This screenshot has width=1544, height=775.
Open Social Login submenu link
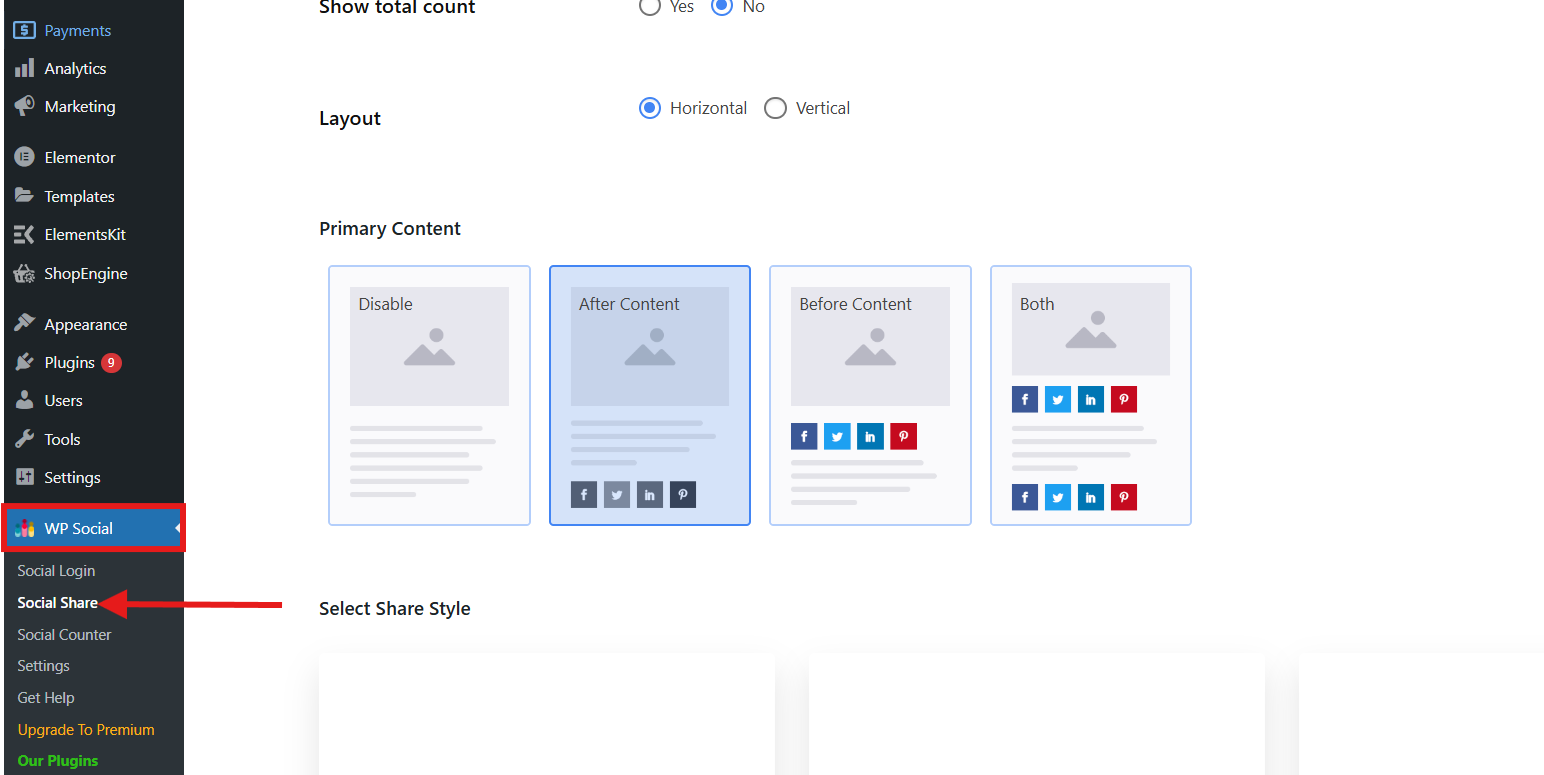point(56,571)
